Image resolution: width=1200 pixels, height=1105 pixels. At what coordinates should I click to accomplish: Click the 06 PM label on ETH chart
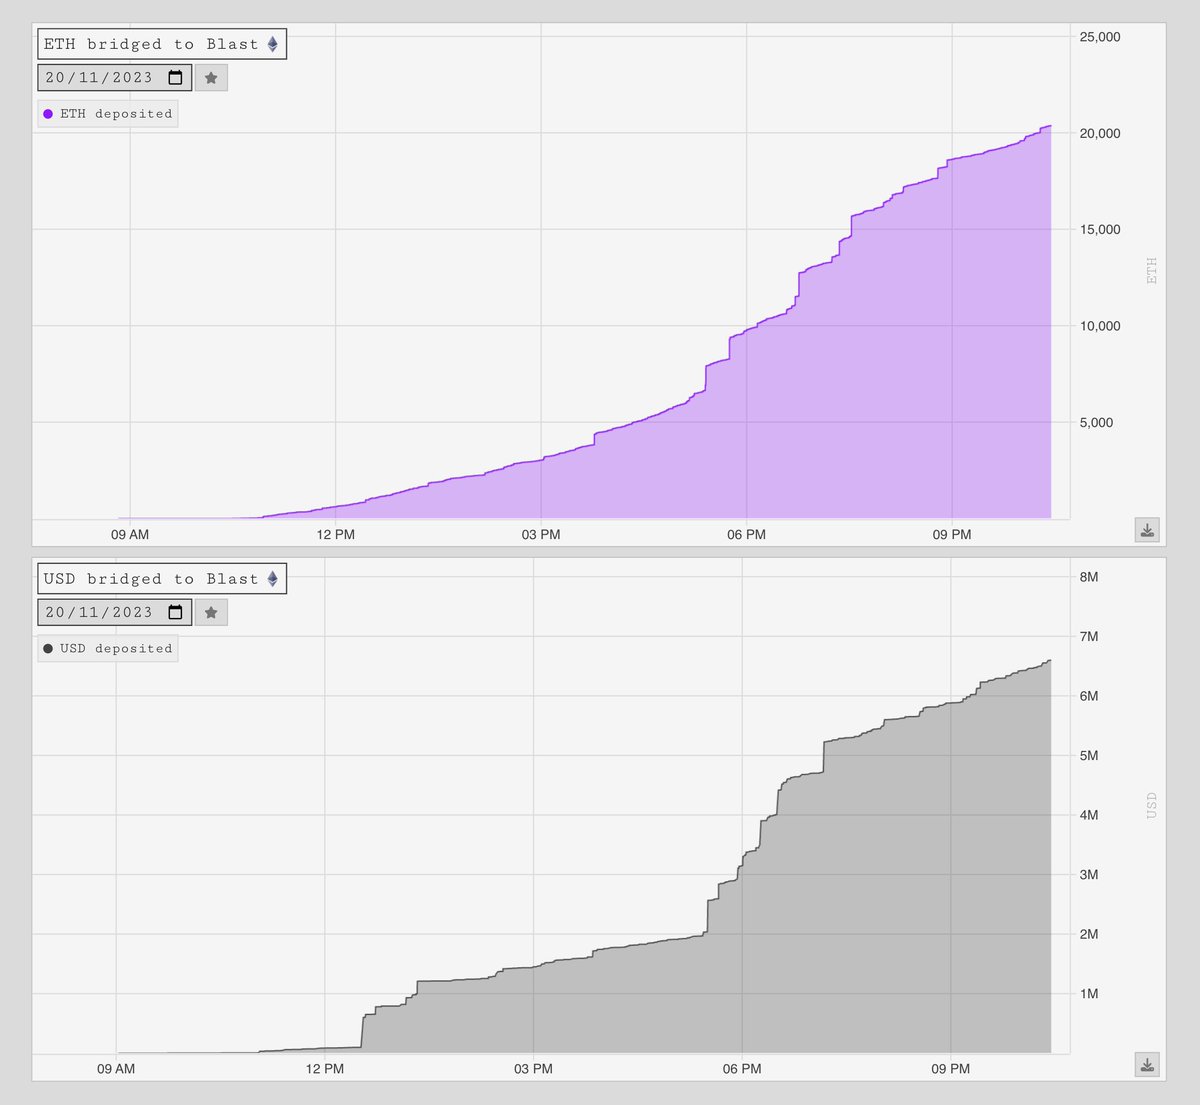click(x=747, y=535)
